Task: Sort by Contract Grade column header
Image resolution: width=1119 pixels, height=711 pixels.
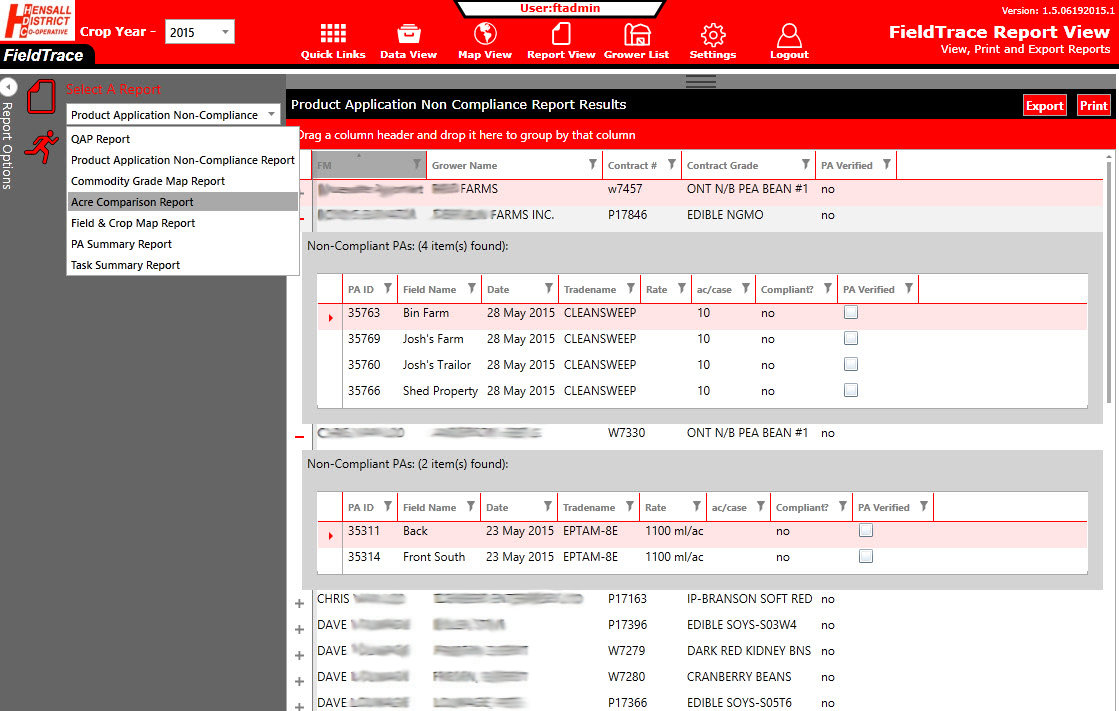Action: [722, 165]
